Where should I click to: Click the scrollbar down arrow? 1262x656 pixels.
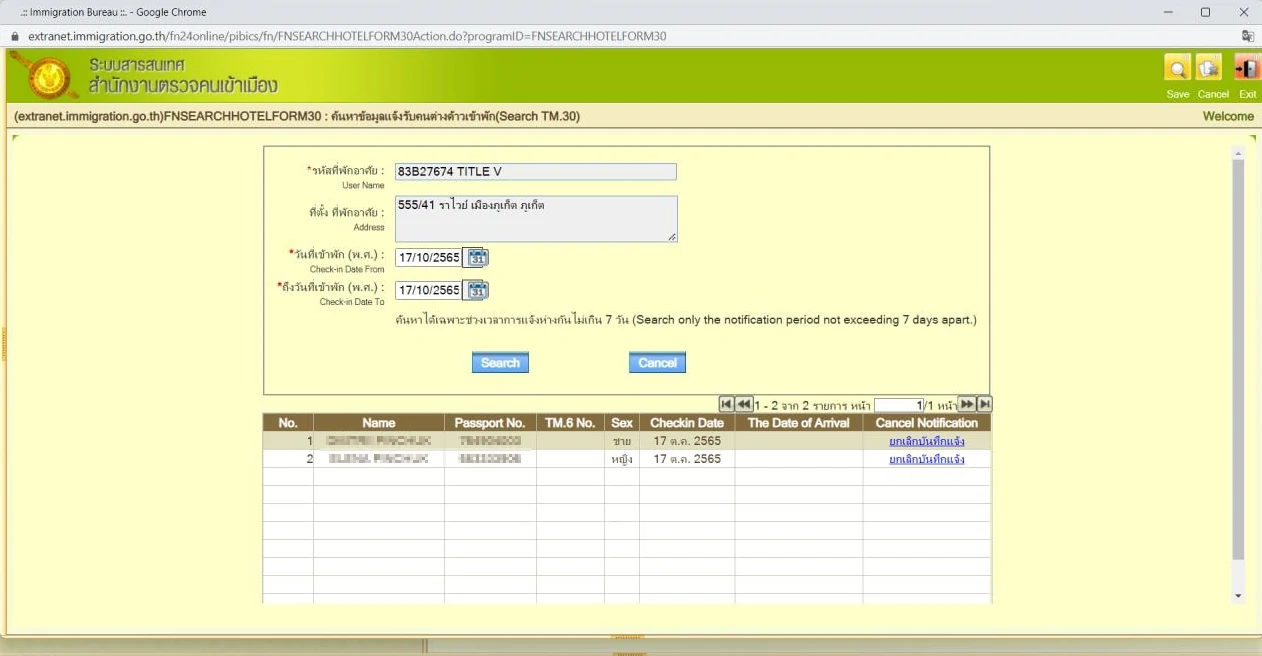tap(1238, 596)
